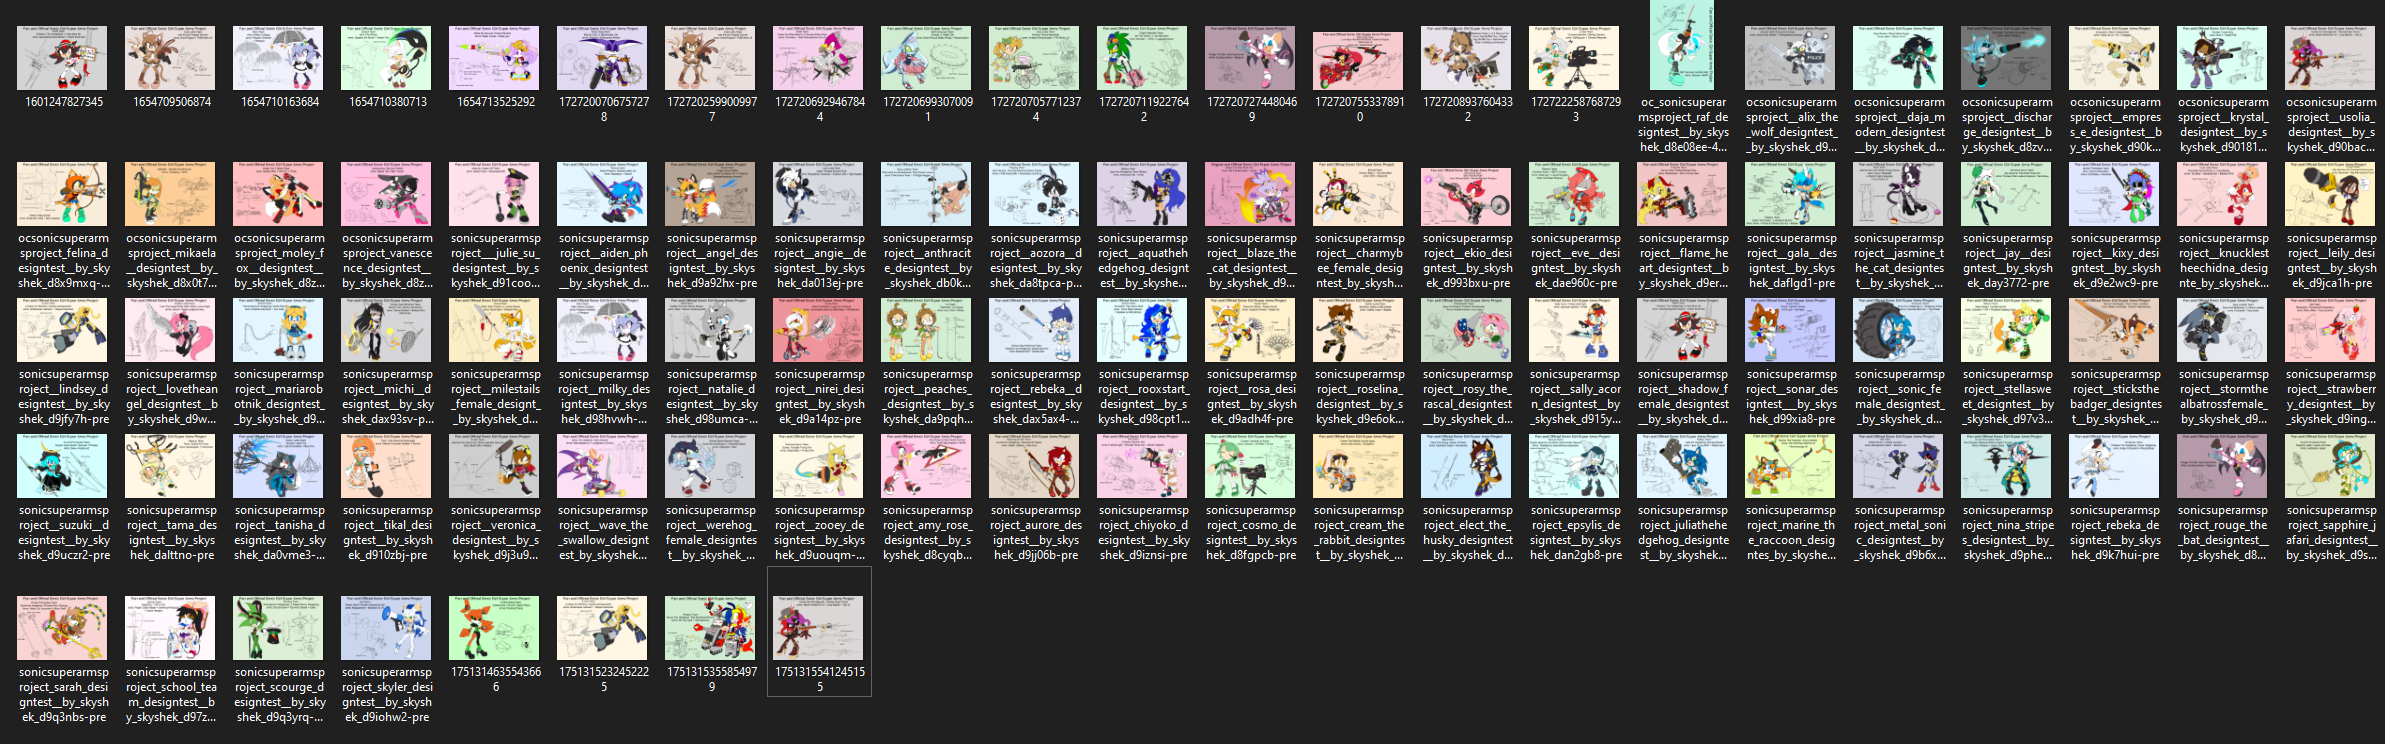Select the rosy_the_rascal designtest thumbnail
This screenshot has width=2385, height=744.
click(x=1468, y=330)
